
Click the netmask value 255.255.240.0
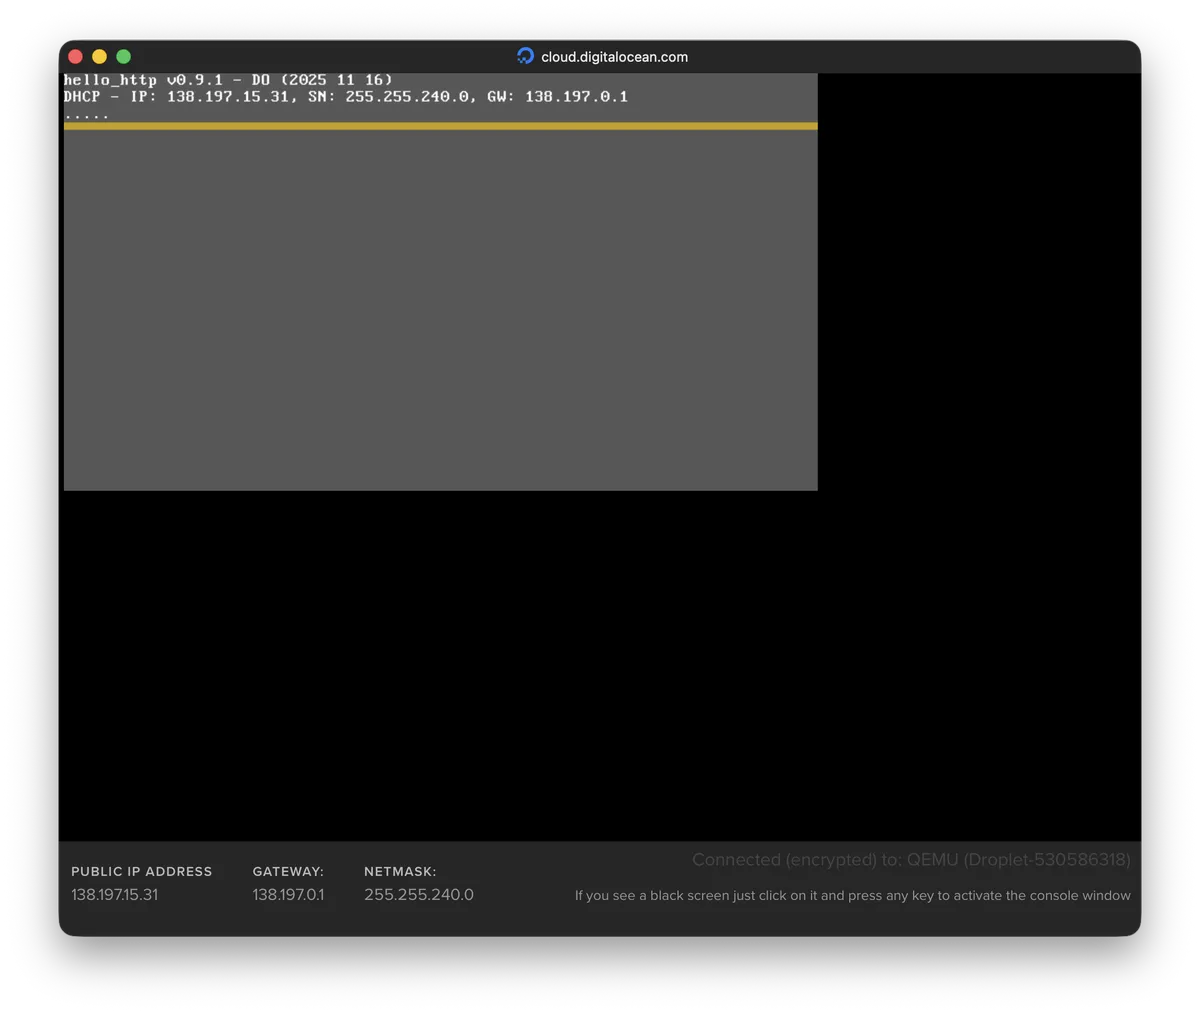click(418, 894)
